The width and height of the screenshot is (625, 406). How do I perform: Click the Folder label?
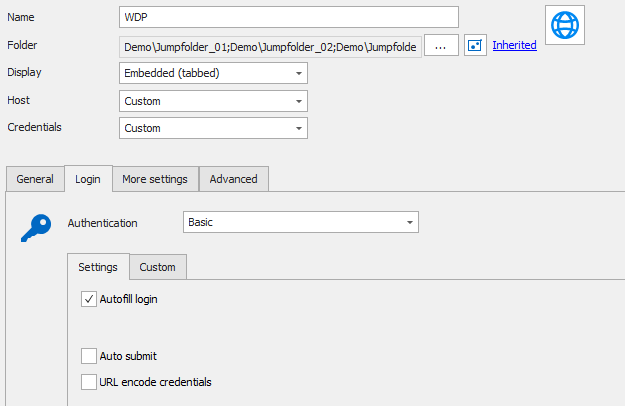(22, 45)
